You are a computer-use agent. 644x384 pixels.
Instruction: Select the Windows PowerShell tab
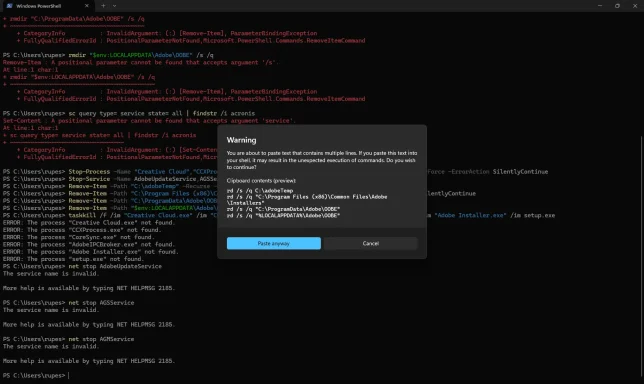47,6
